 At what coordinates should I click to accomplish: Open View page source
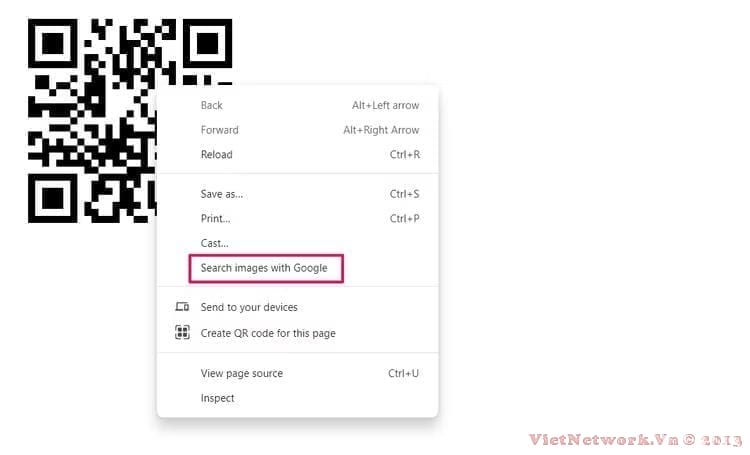point(298,373)
